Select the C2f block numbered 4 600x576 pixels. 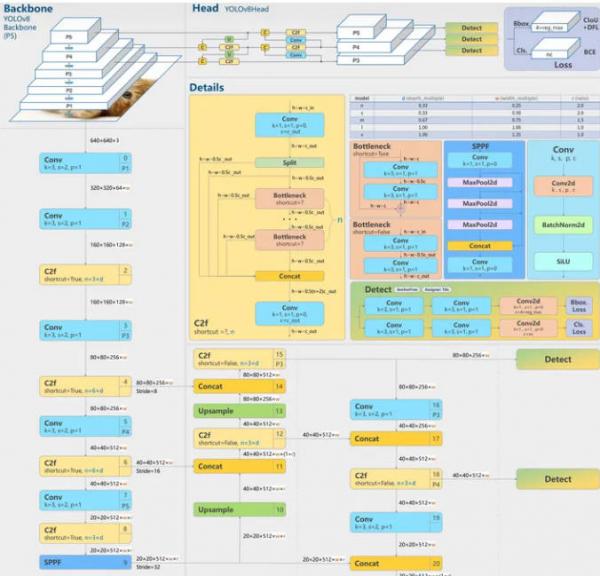(x=85, y=386)
